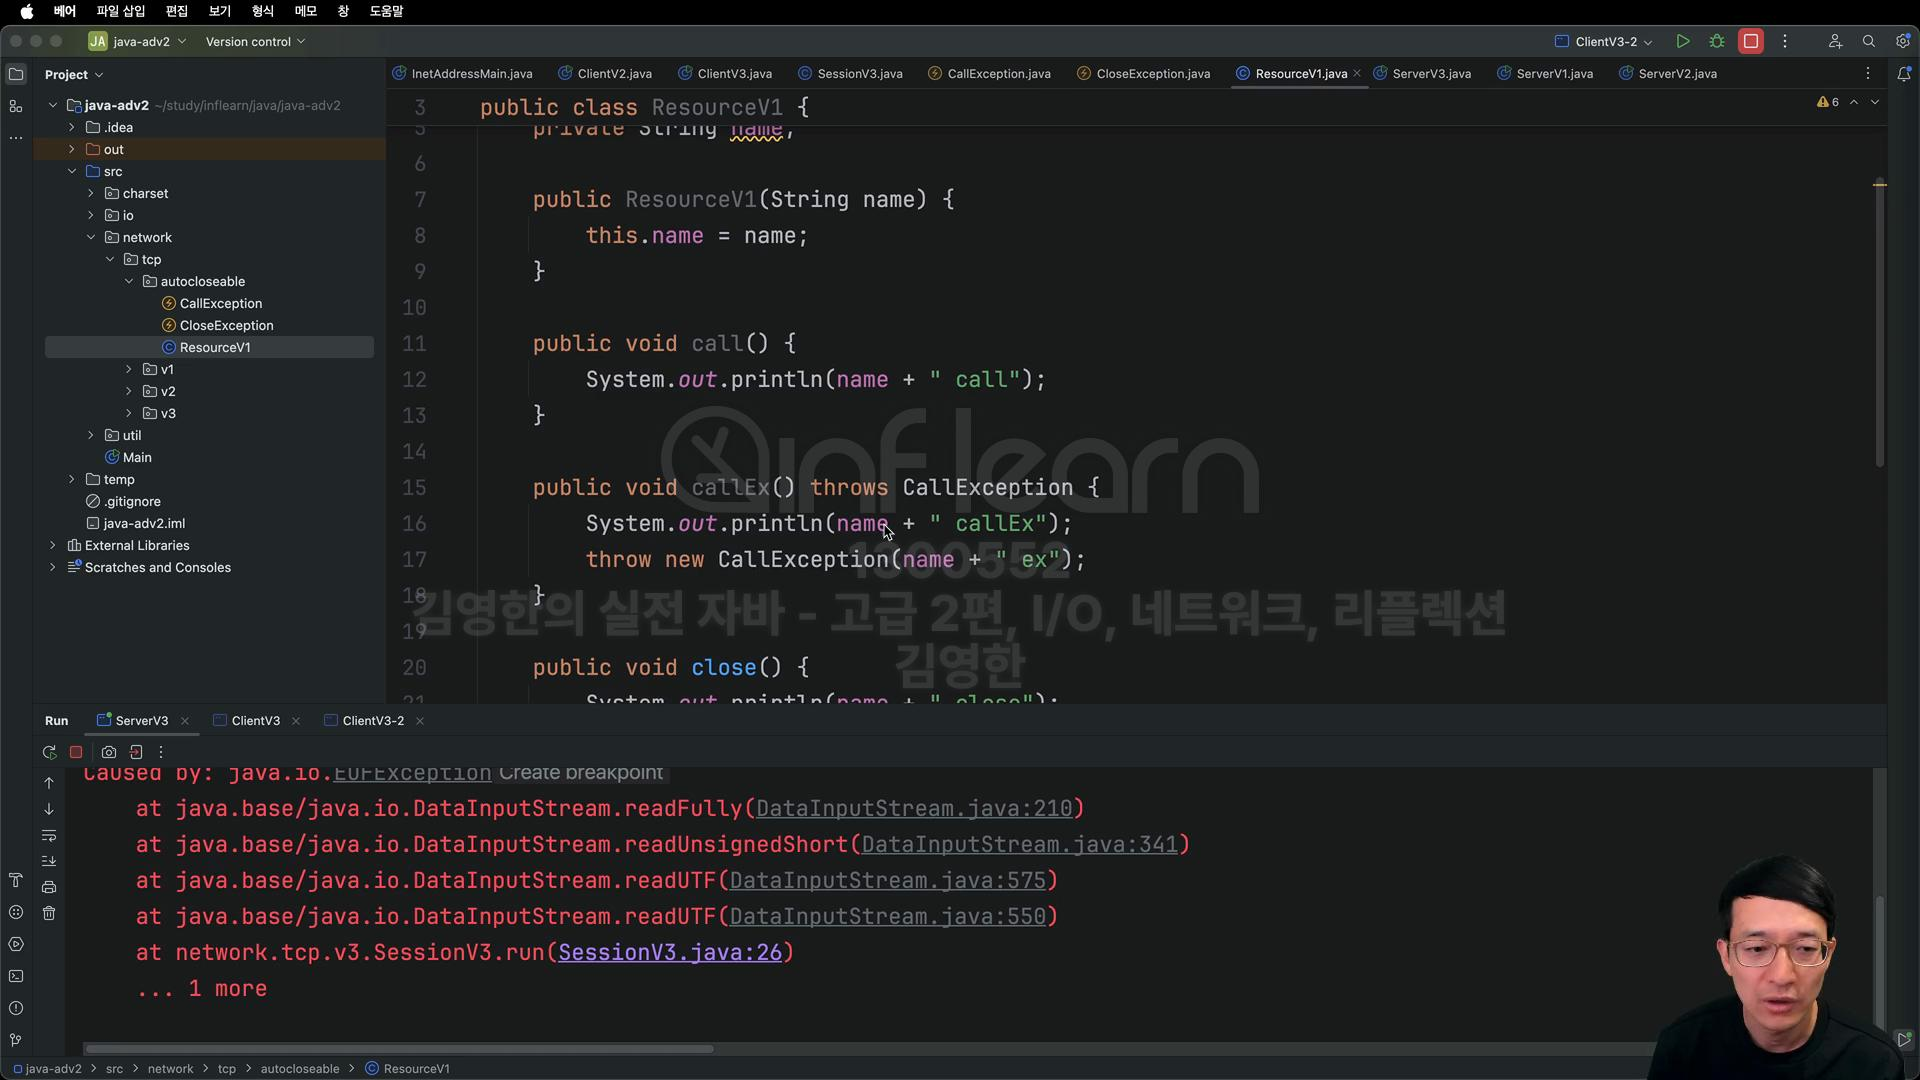Stop the running process in top toolbar
Viewport: 1920px width, 1080px height.
click(x=1751, y=41)
